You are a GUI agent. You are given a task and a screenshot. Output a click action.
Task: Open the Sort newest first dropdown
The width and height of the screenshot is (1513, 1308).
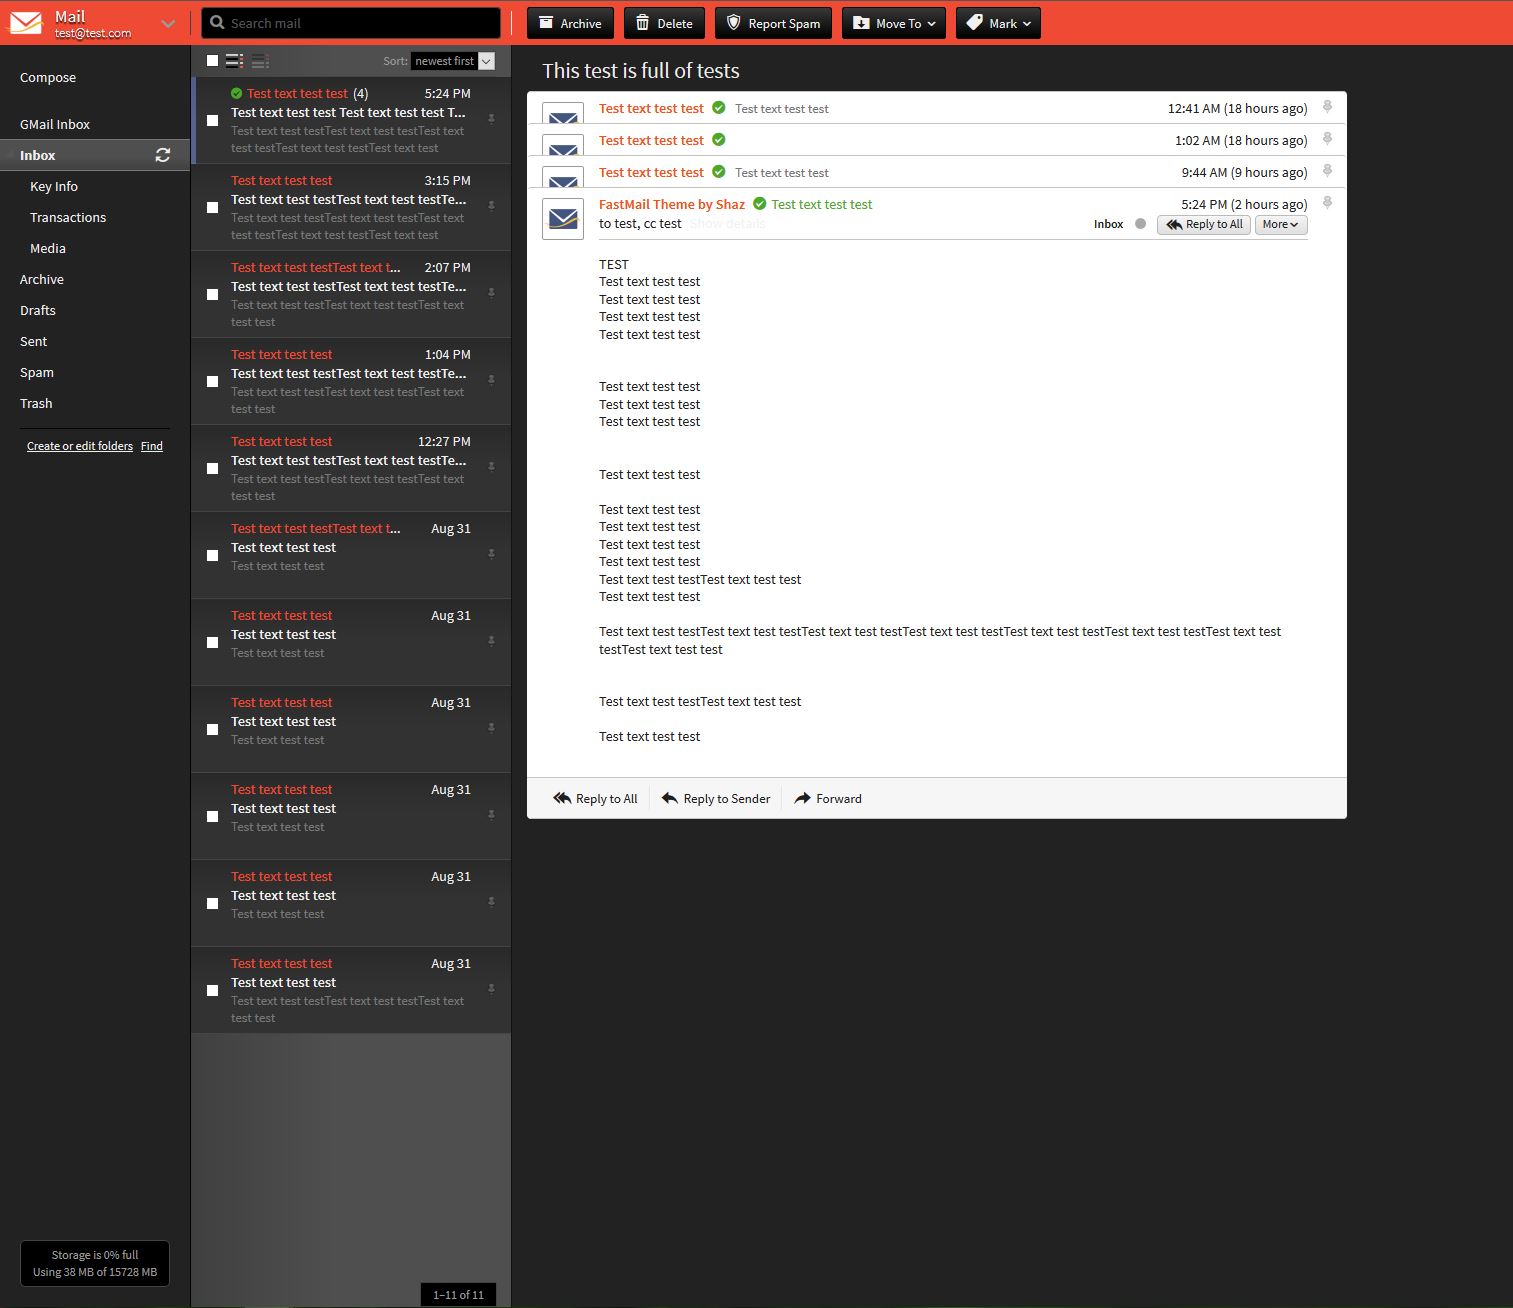pyautogui.click(x=452, y=61)
